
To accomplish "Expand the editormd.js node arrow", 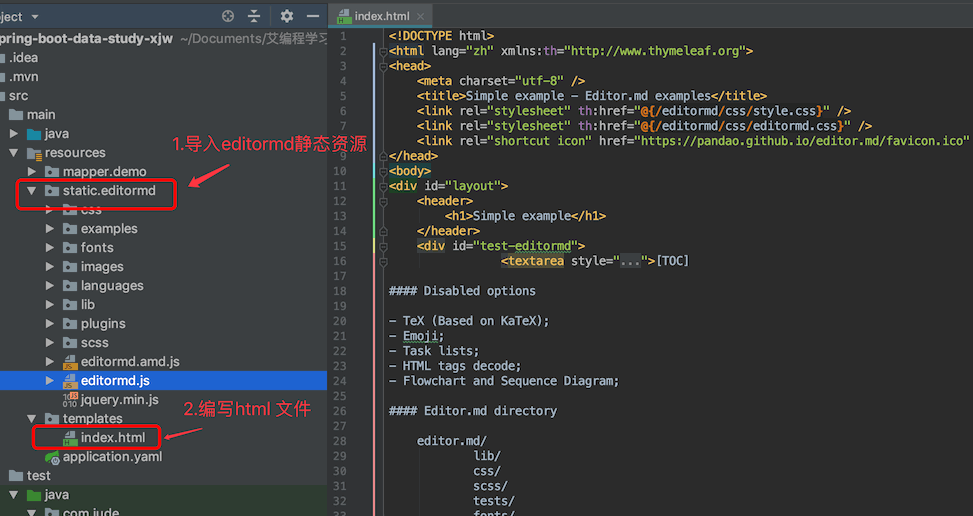I will point(50,381).
